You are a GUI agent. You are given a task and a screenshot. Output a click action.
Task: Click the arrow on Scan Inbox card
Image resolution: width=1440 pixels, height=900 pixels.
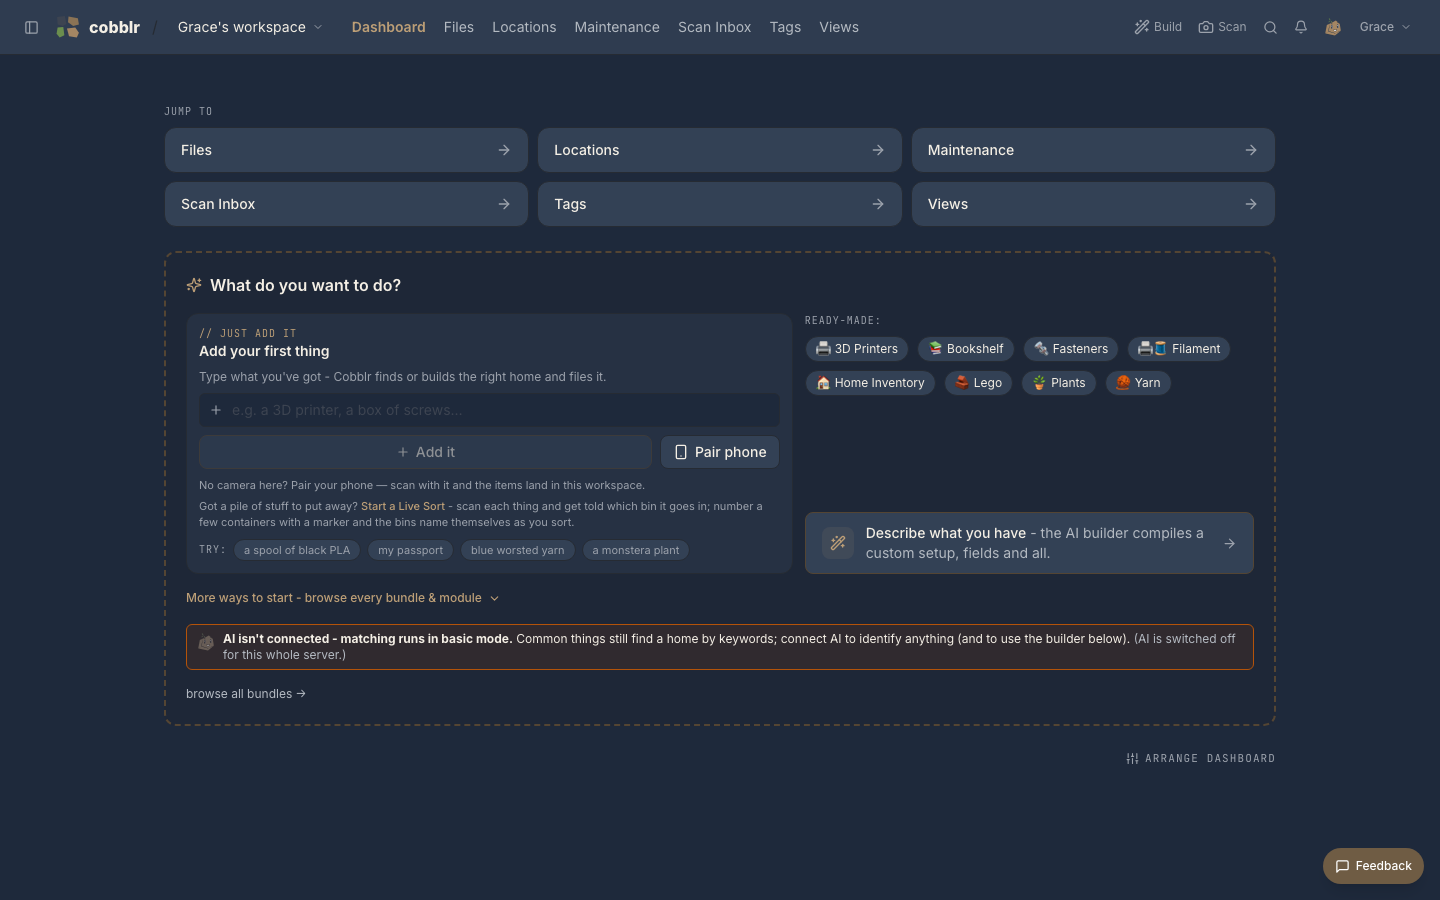(504, 204)
